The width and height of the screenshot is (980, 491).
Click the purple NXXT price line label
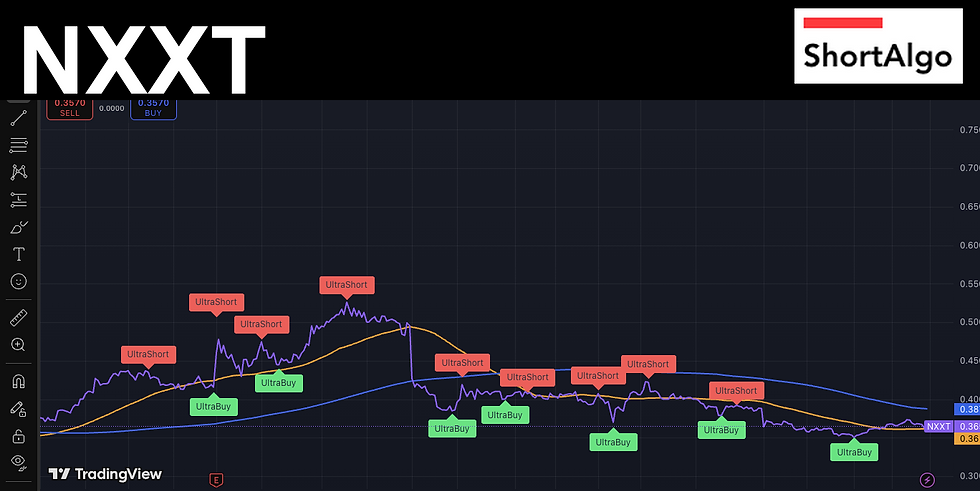938,427
